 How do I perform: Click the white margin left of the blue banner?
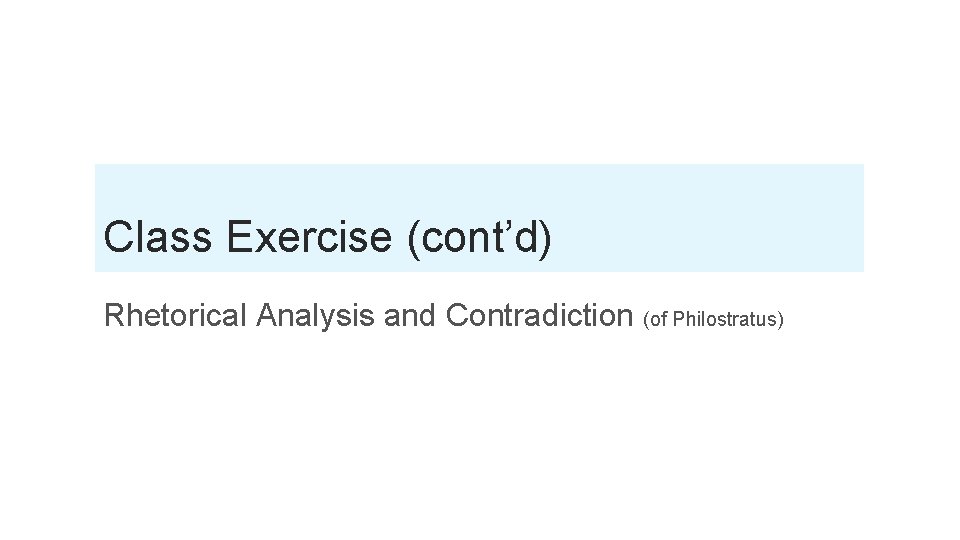[47, 218]
